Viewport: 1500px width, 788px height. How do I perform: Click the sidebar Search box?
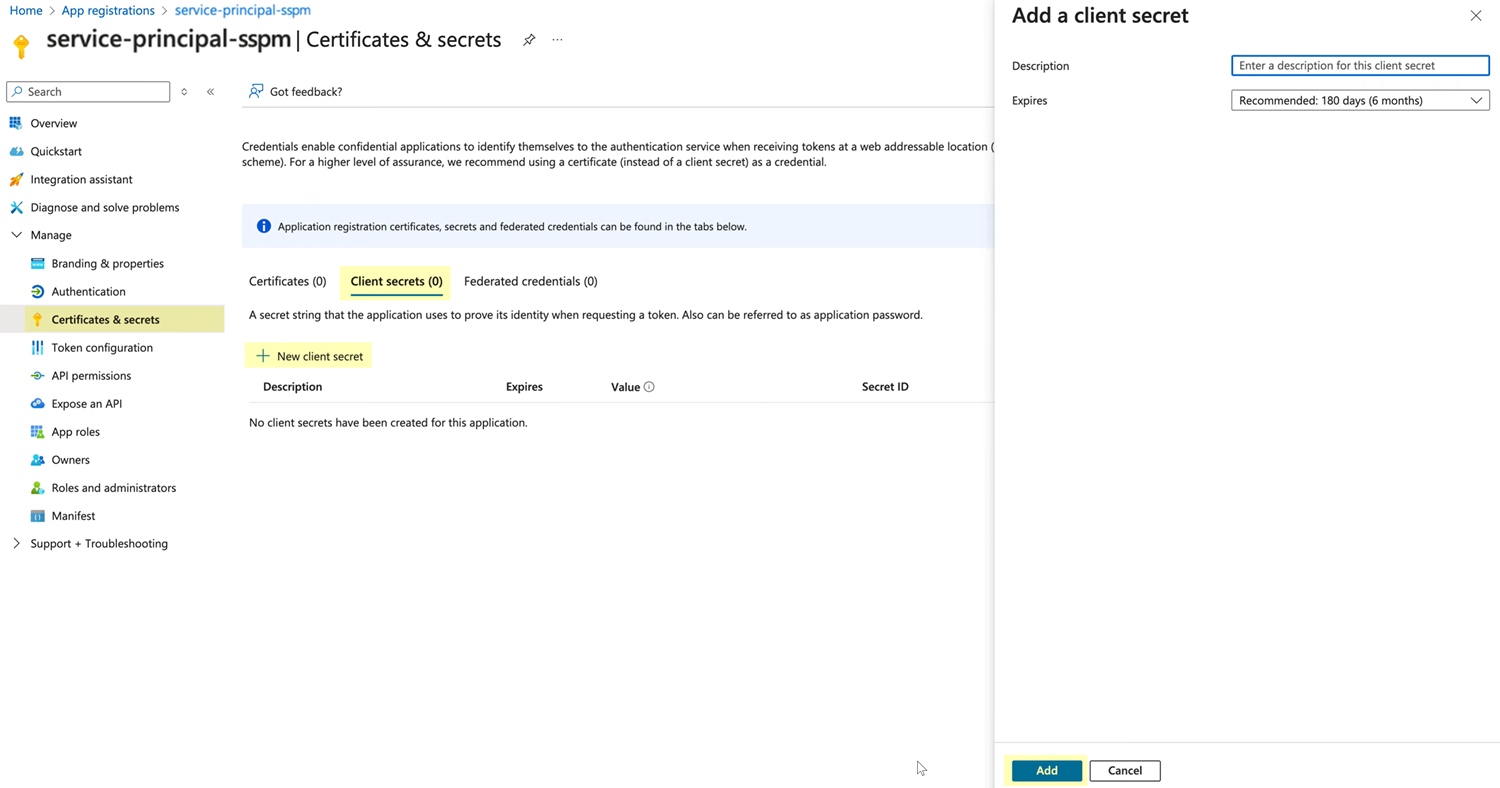tap(88, 91)
